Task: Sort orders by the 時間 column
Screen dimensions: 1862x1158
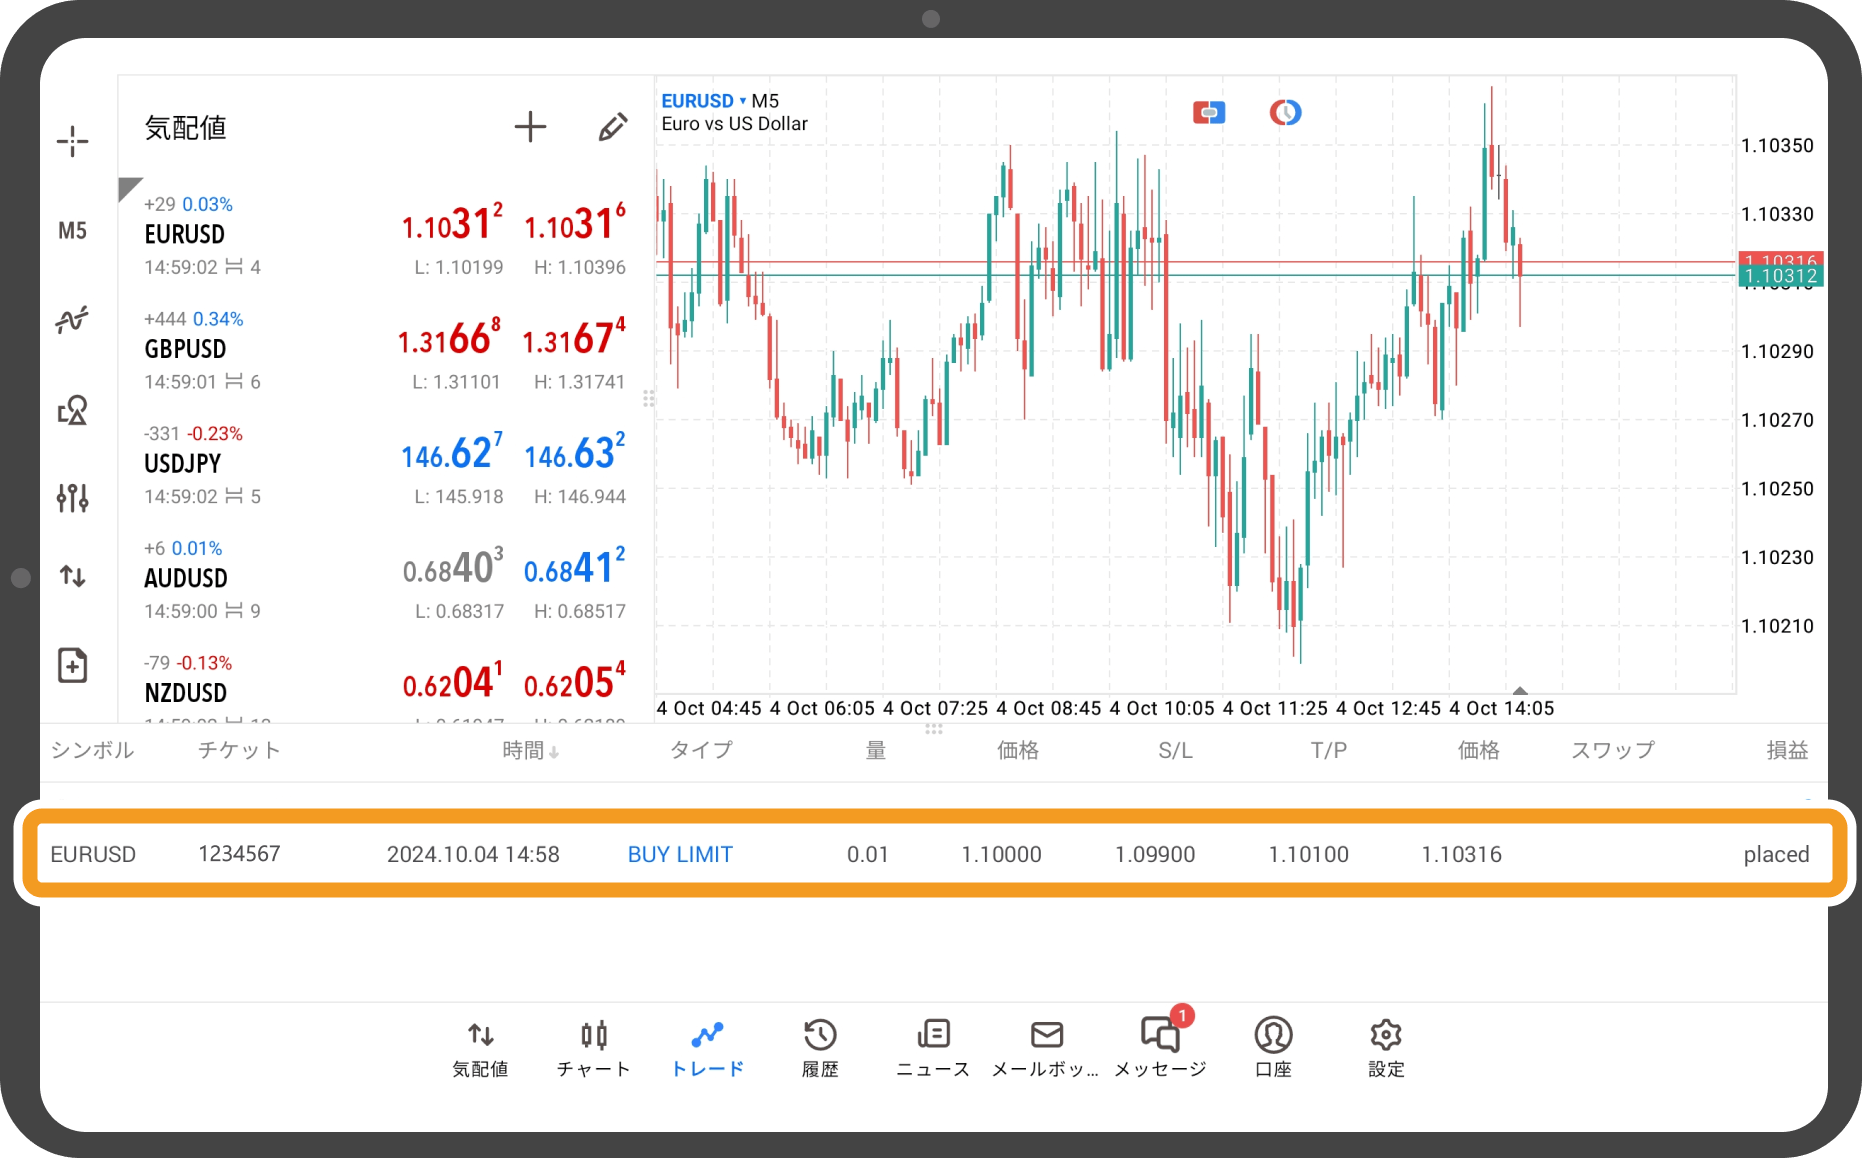Action: click(530, 750)
